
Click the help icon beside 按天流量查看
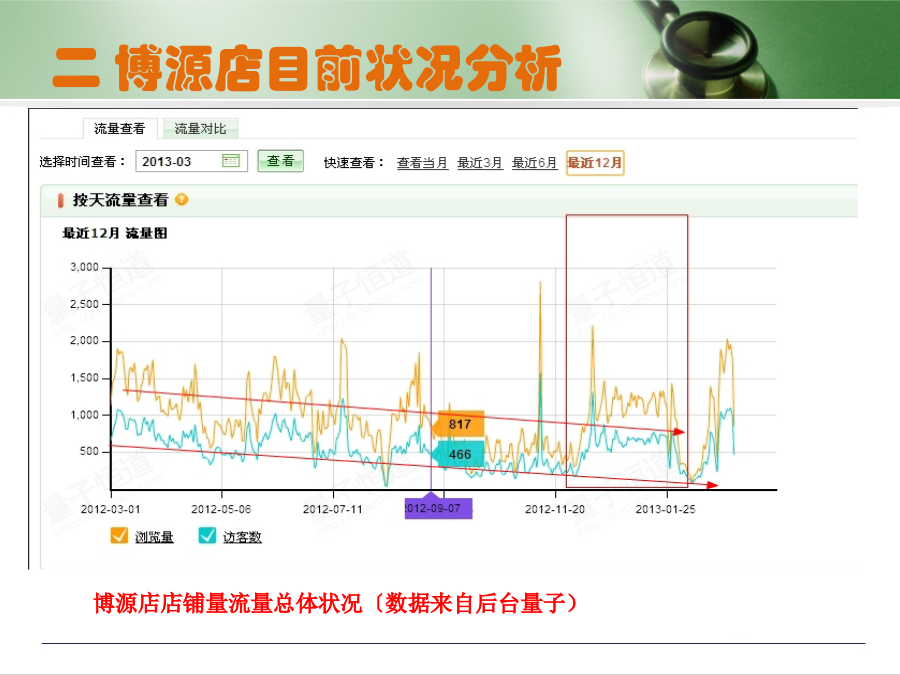(181, 199)
